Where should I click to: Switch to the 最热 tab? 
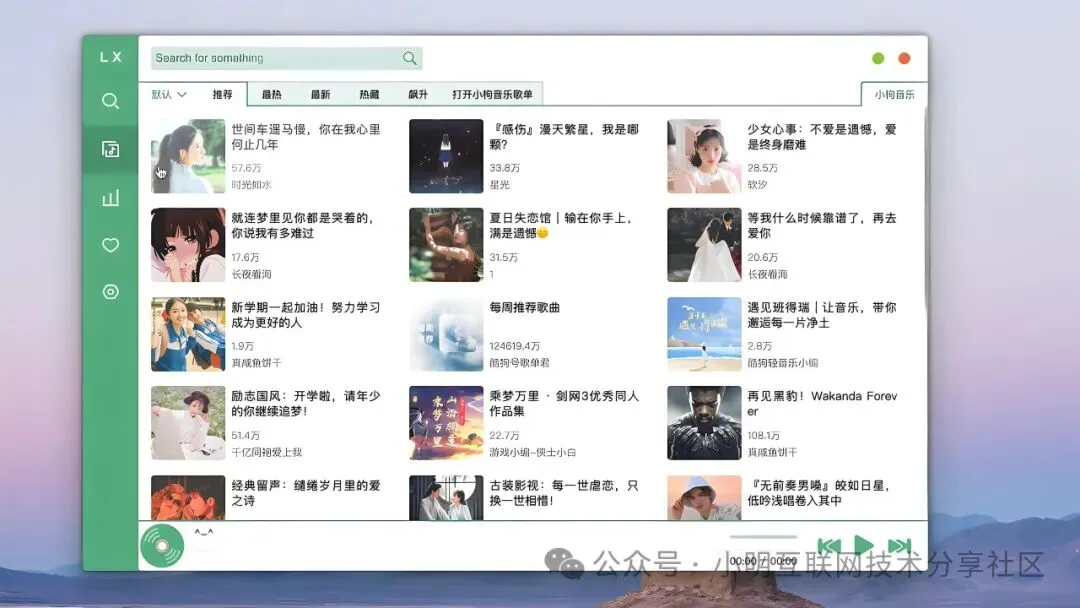(273, 93)
